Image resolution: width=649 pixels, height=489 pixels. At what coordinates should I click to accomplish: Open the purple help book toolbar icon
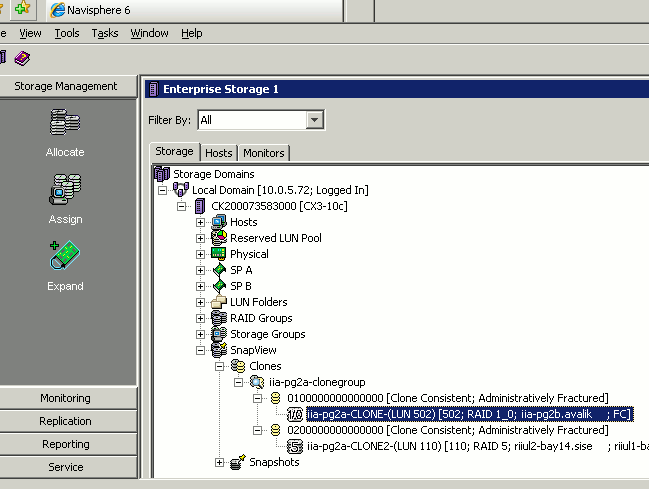click(x=22, y=58)
